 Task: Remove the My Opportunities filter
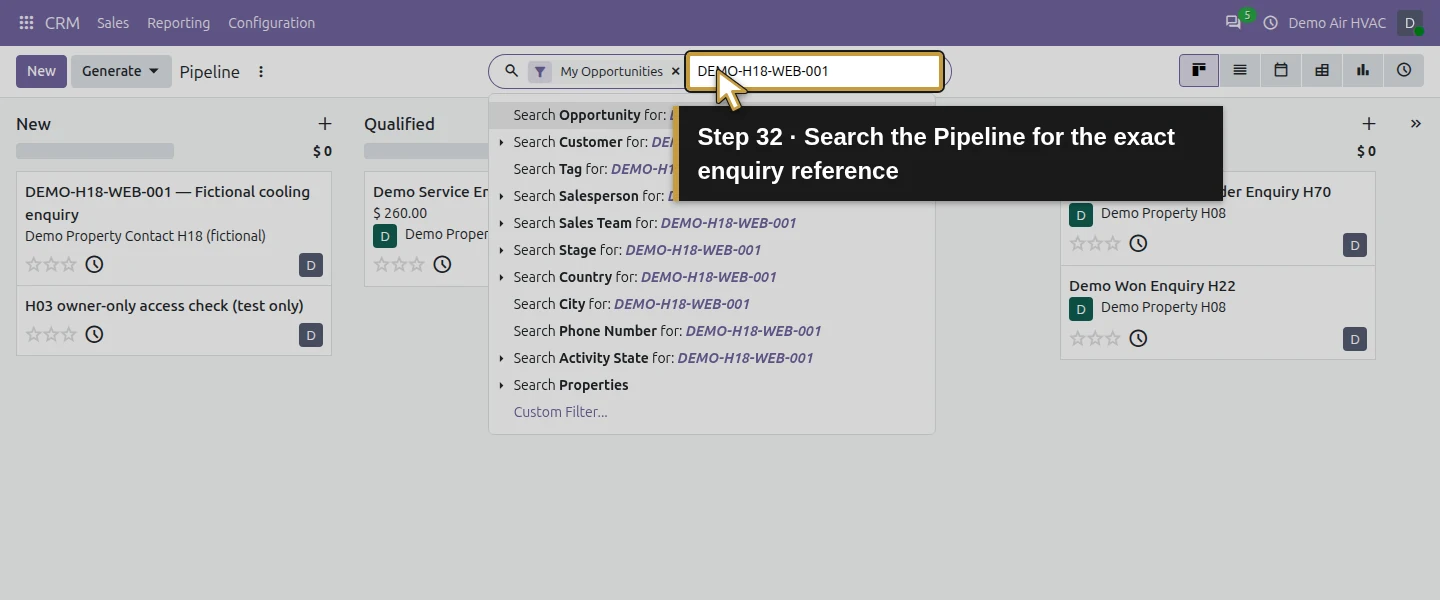tap(675, 71)
